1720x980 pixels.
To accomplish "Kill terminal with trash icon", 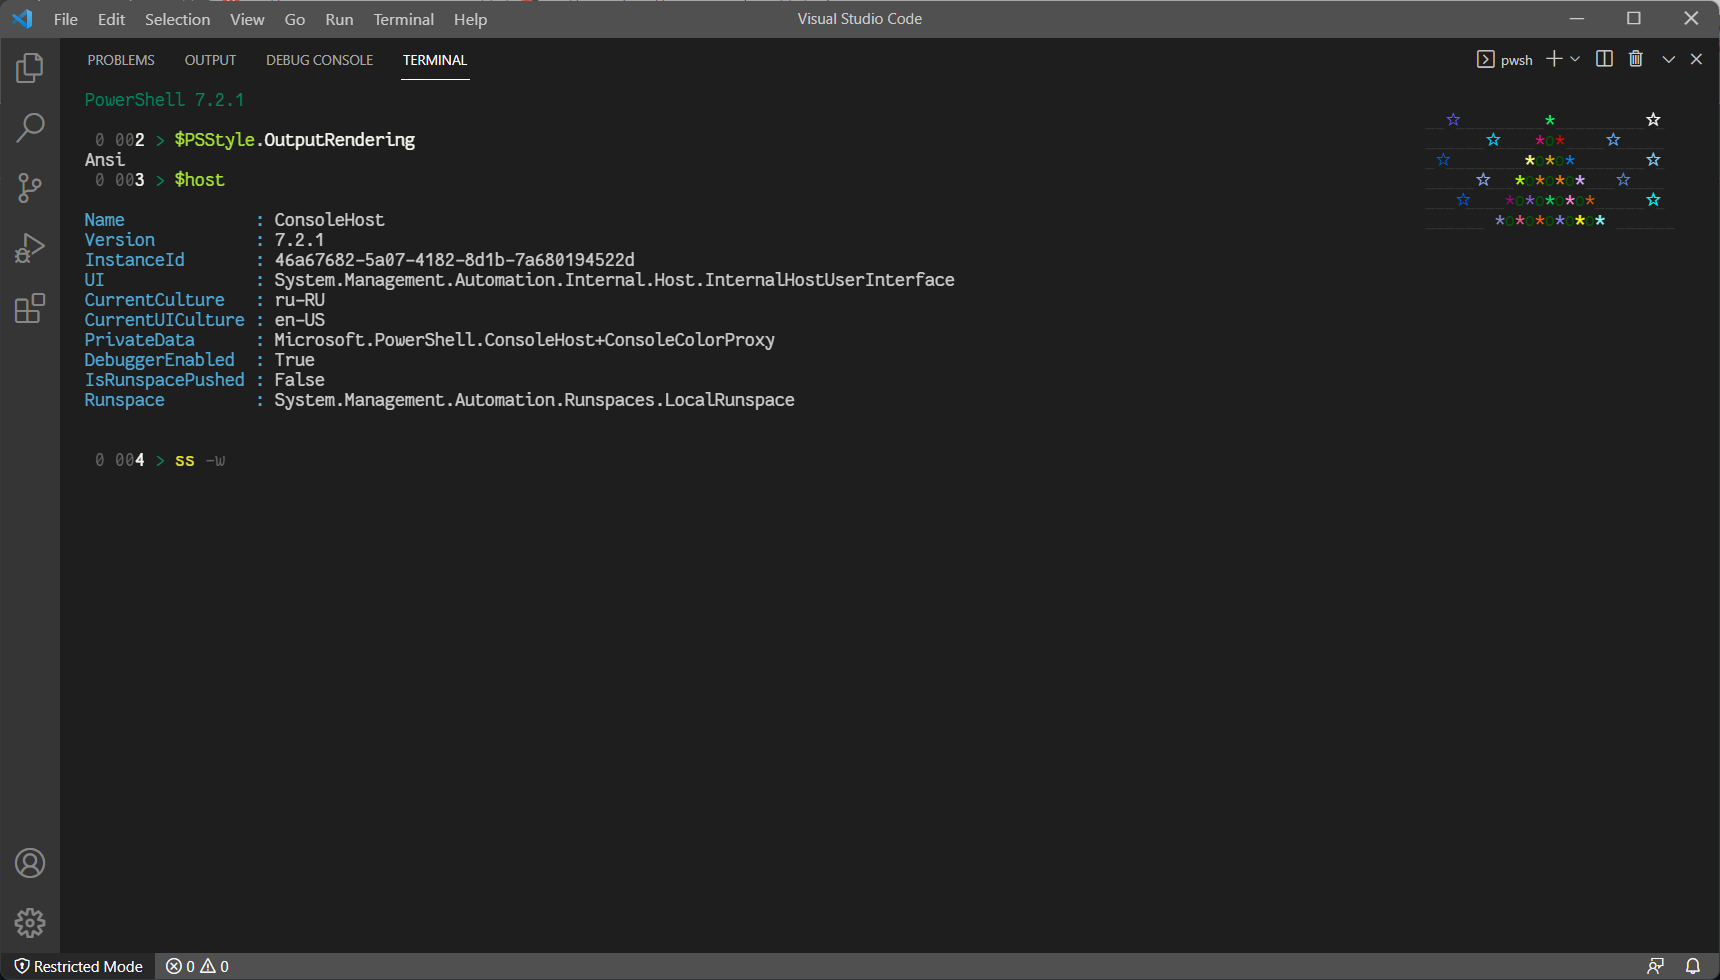I will point(1636,59).
